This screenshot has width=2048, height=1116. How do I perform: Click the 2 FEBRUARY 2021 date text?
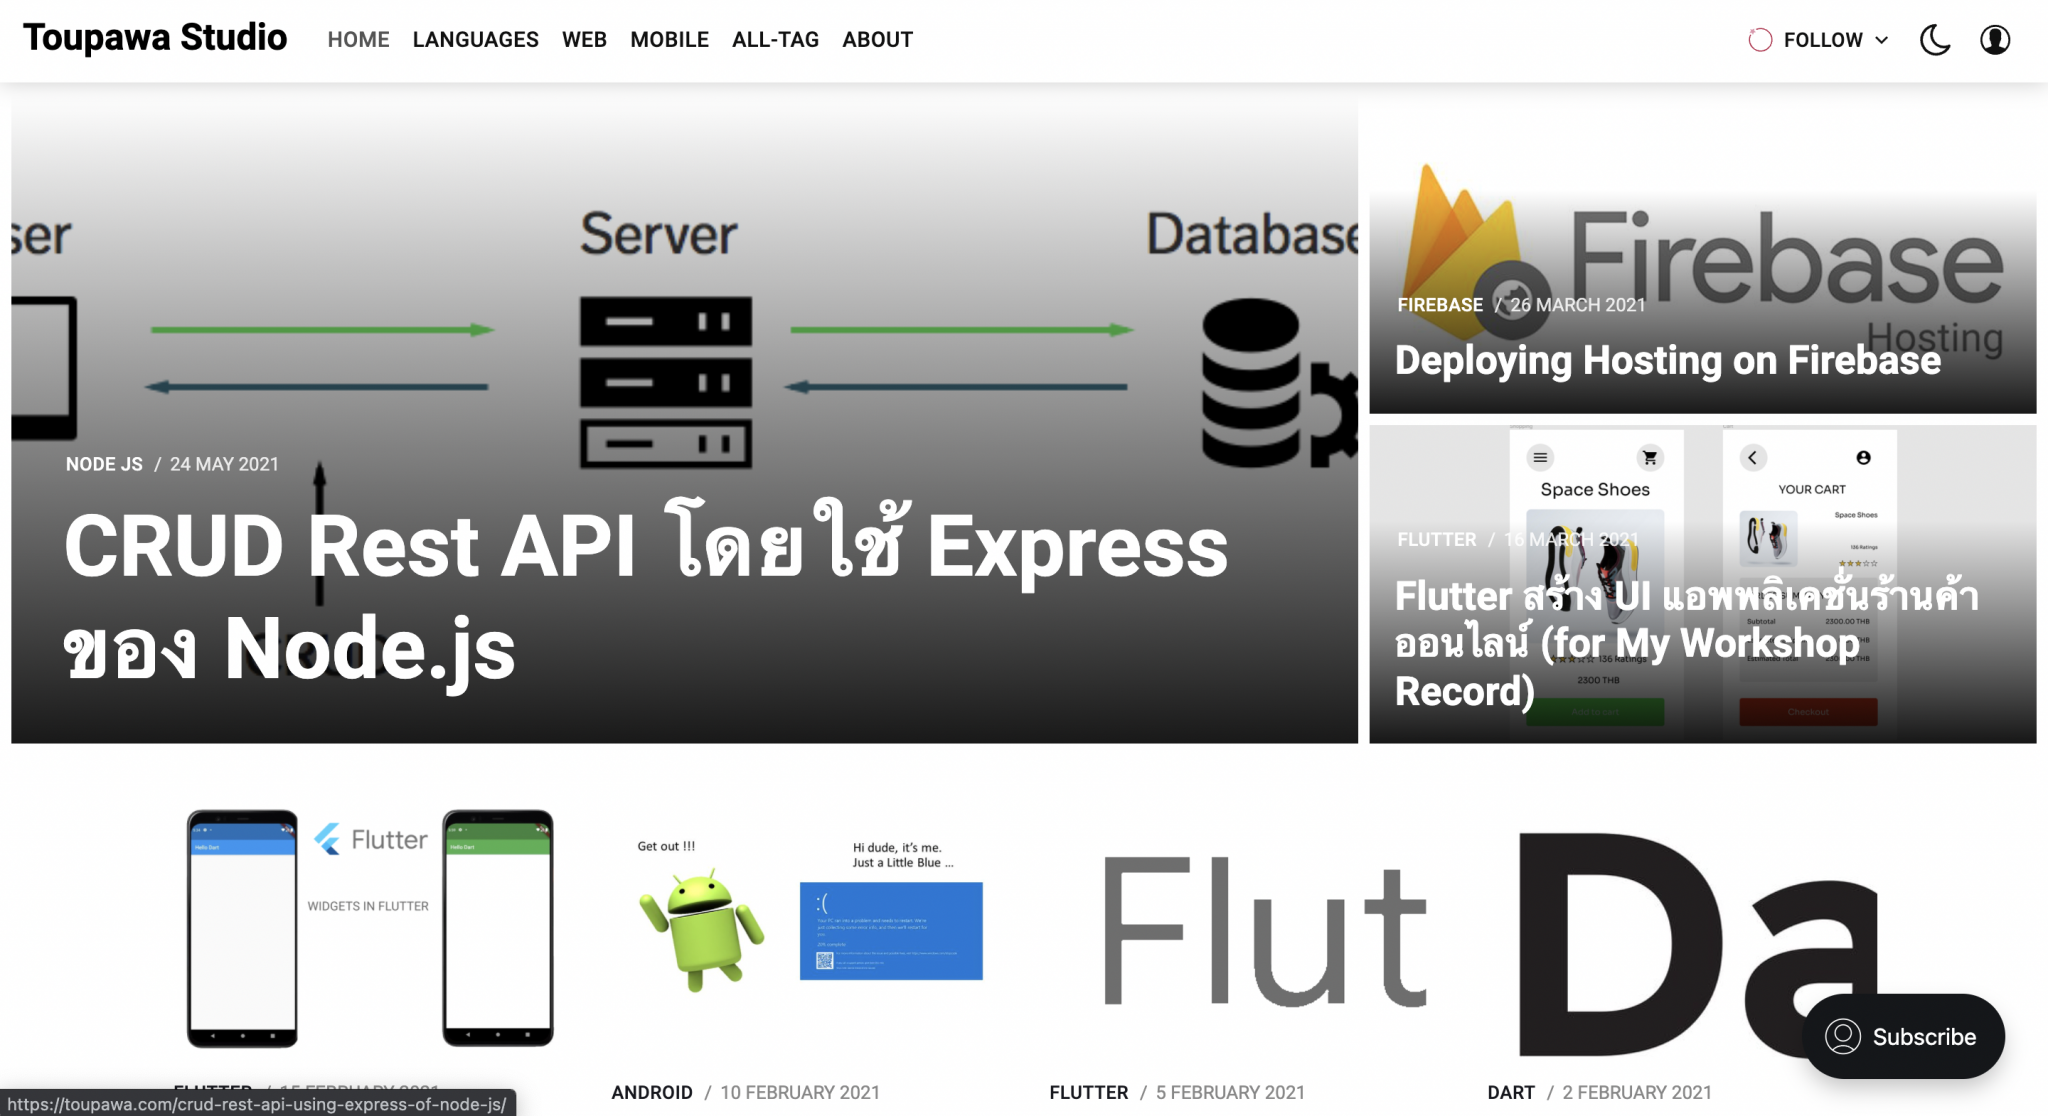pos(1637,1093)
